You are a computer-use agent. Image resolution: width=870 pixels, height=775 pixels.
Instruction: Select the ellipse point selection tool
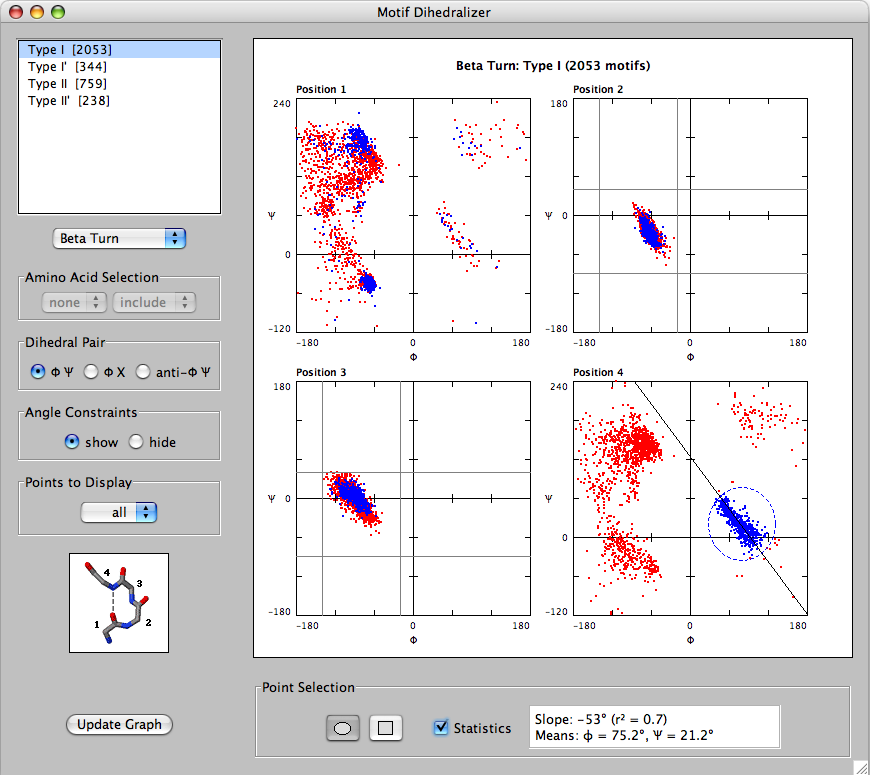click(342, 729)
